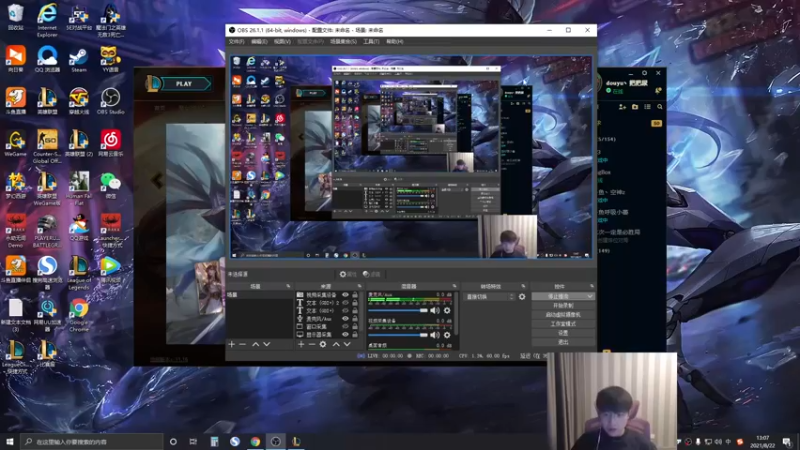Open the Scene Collection menu in OBS

click(x=343, y=41)
